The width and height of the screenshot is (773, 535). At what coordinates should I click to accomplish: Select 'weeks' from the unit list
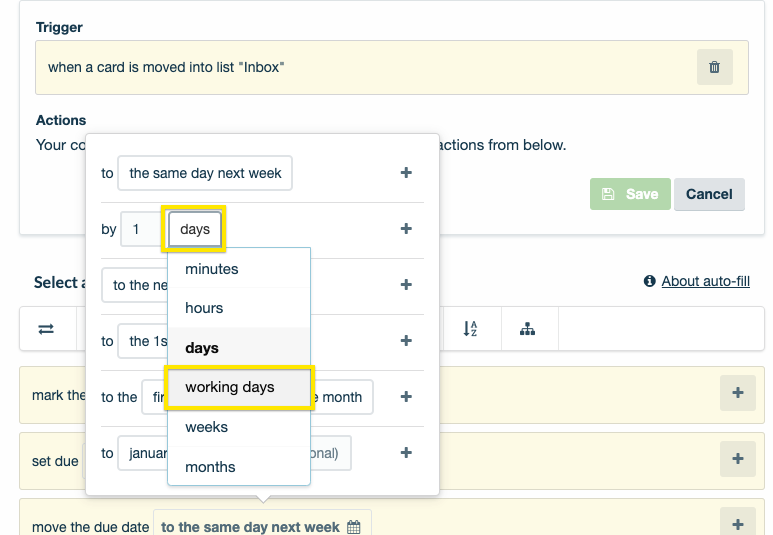[239, 427]
